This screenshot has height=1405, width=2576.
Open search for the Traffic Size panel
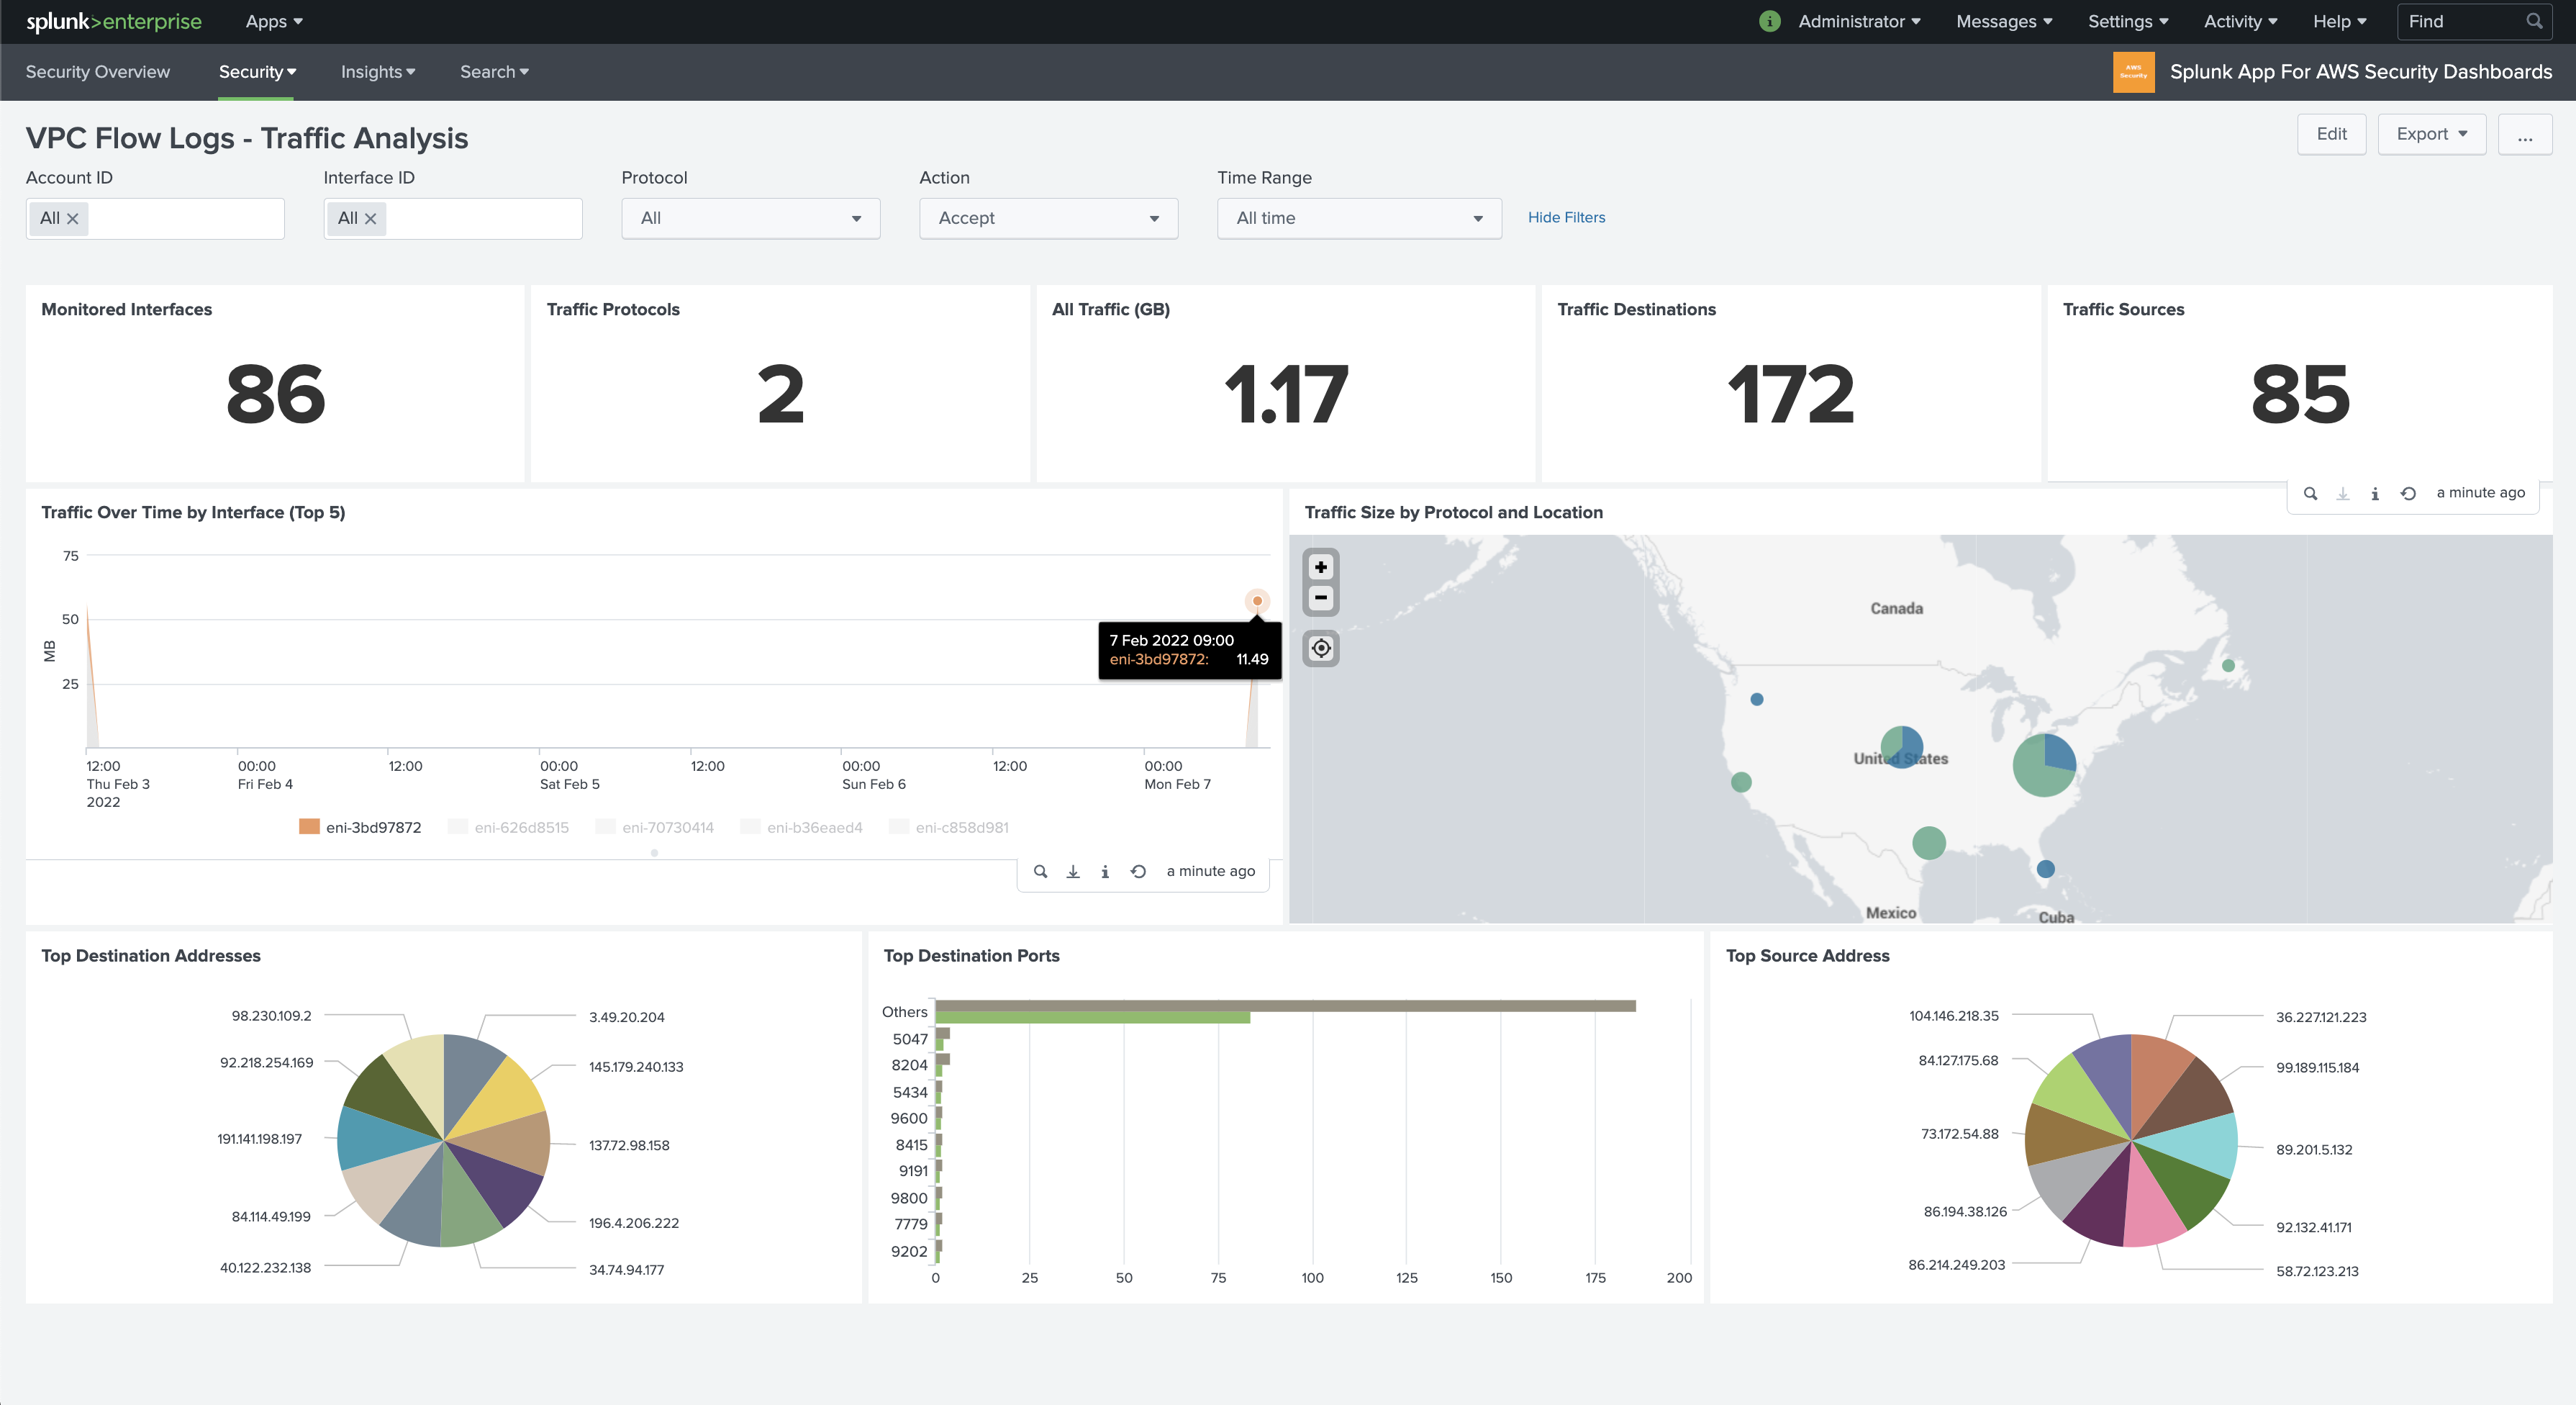point(2310,493)
